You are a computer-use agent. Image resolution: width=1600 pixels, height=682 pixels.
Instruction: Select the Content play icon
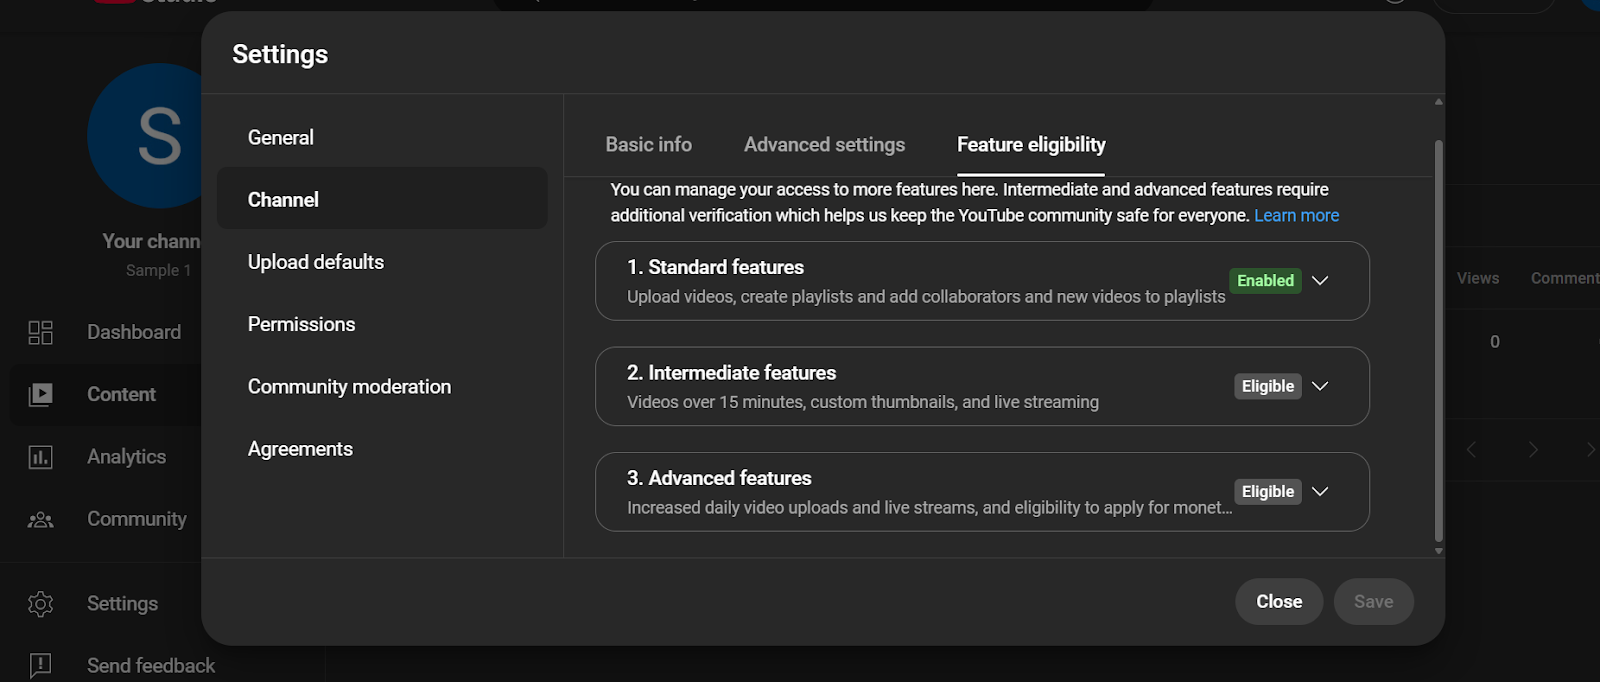40,394
